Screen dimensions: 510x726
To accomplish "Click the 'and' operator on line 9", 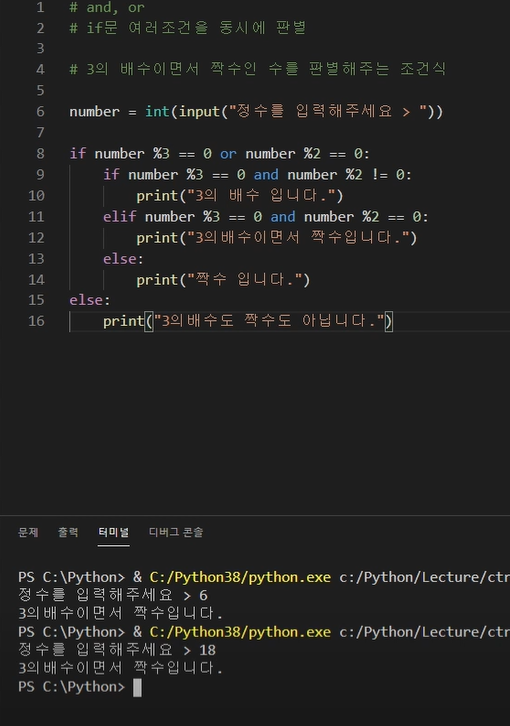I will coord(266,175).
